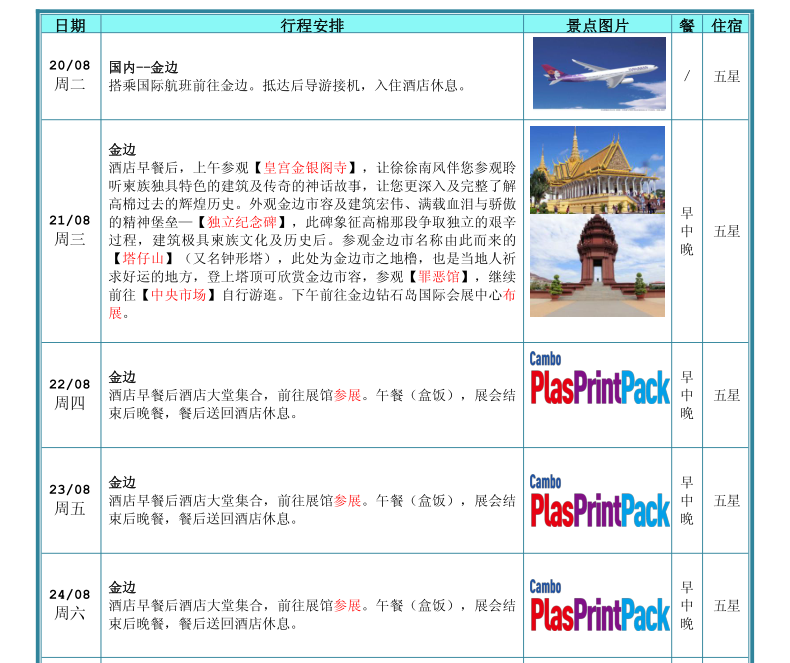This screenshot has height=663, width=790.
Task: Click the 金边 heading in the 24/08 row
Action: click(122, 587)
